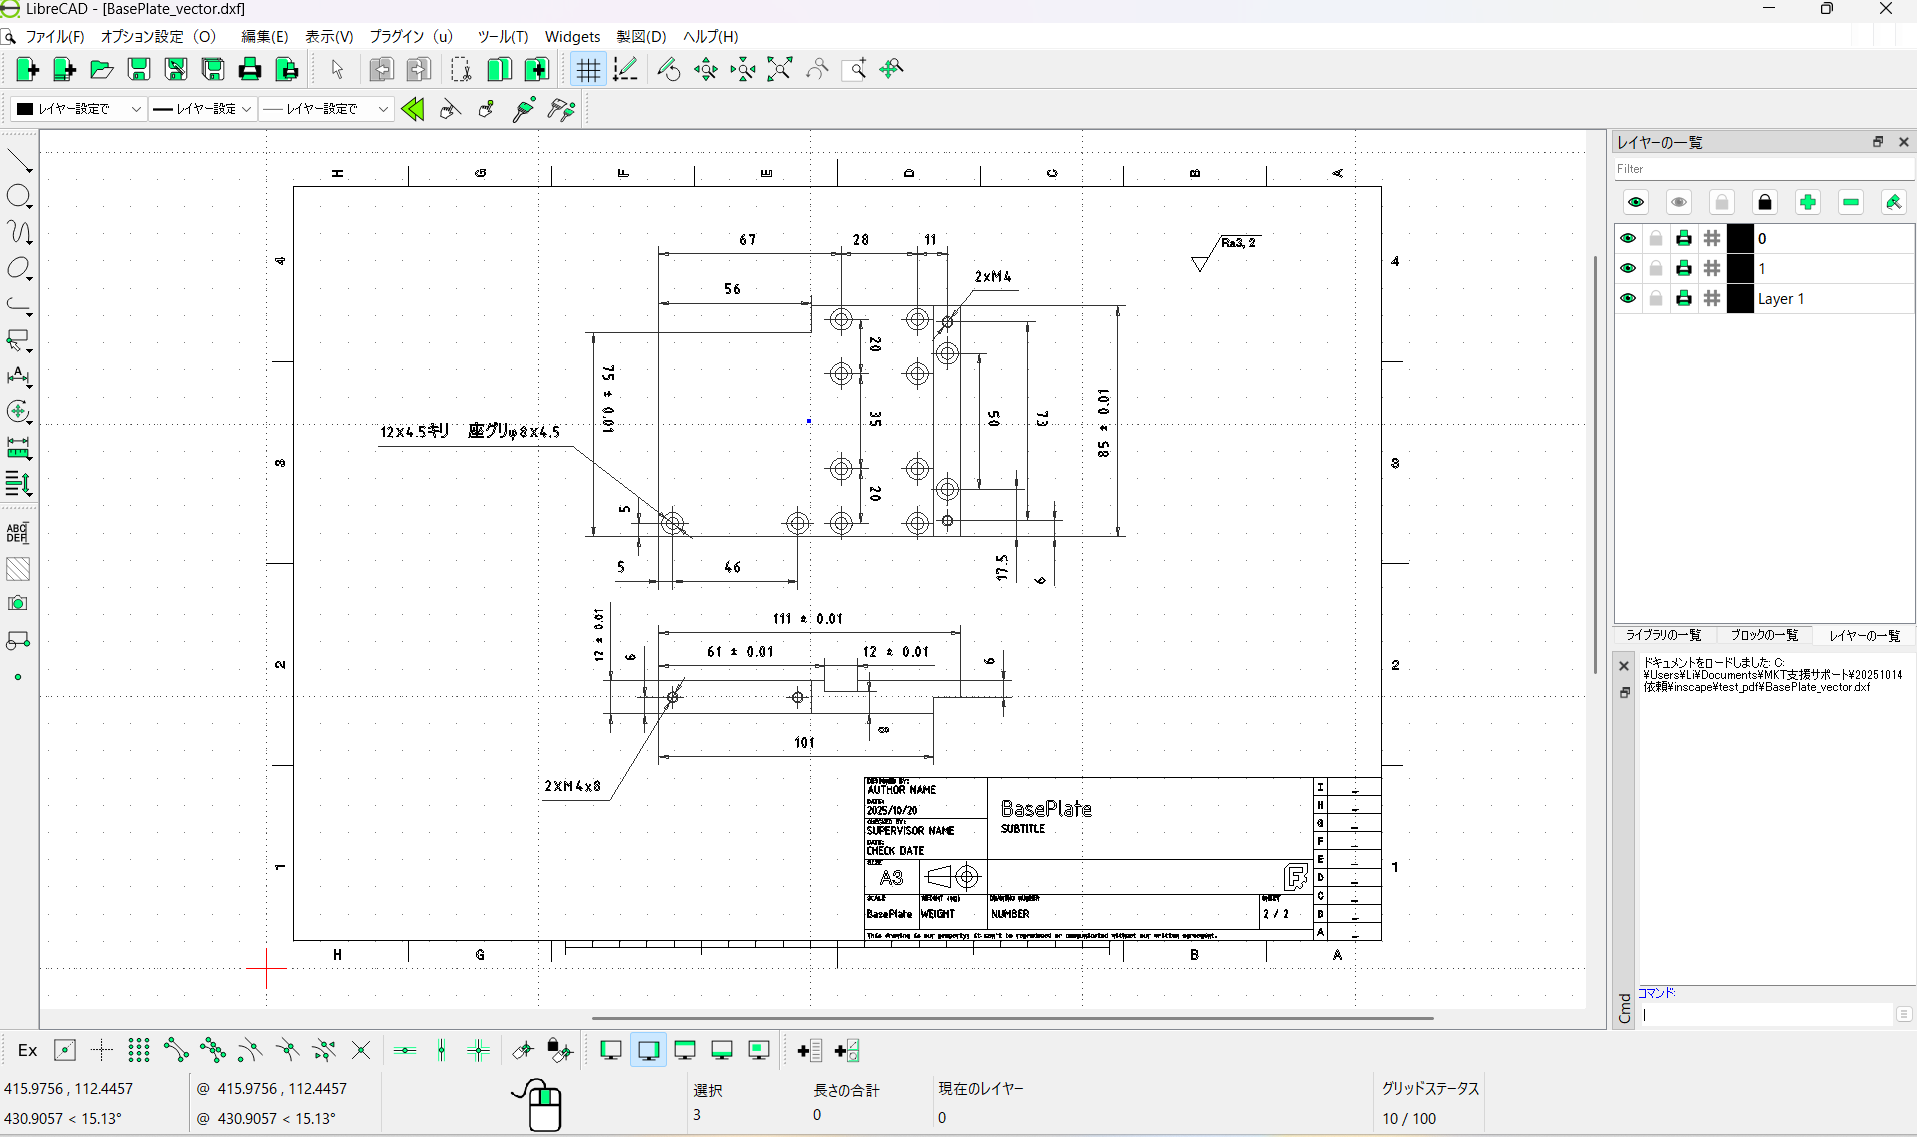Open the ファイル(F) menu
The height and width of the screenshot is (1137, 1917).
click(54, 36)
